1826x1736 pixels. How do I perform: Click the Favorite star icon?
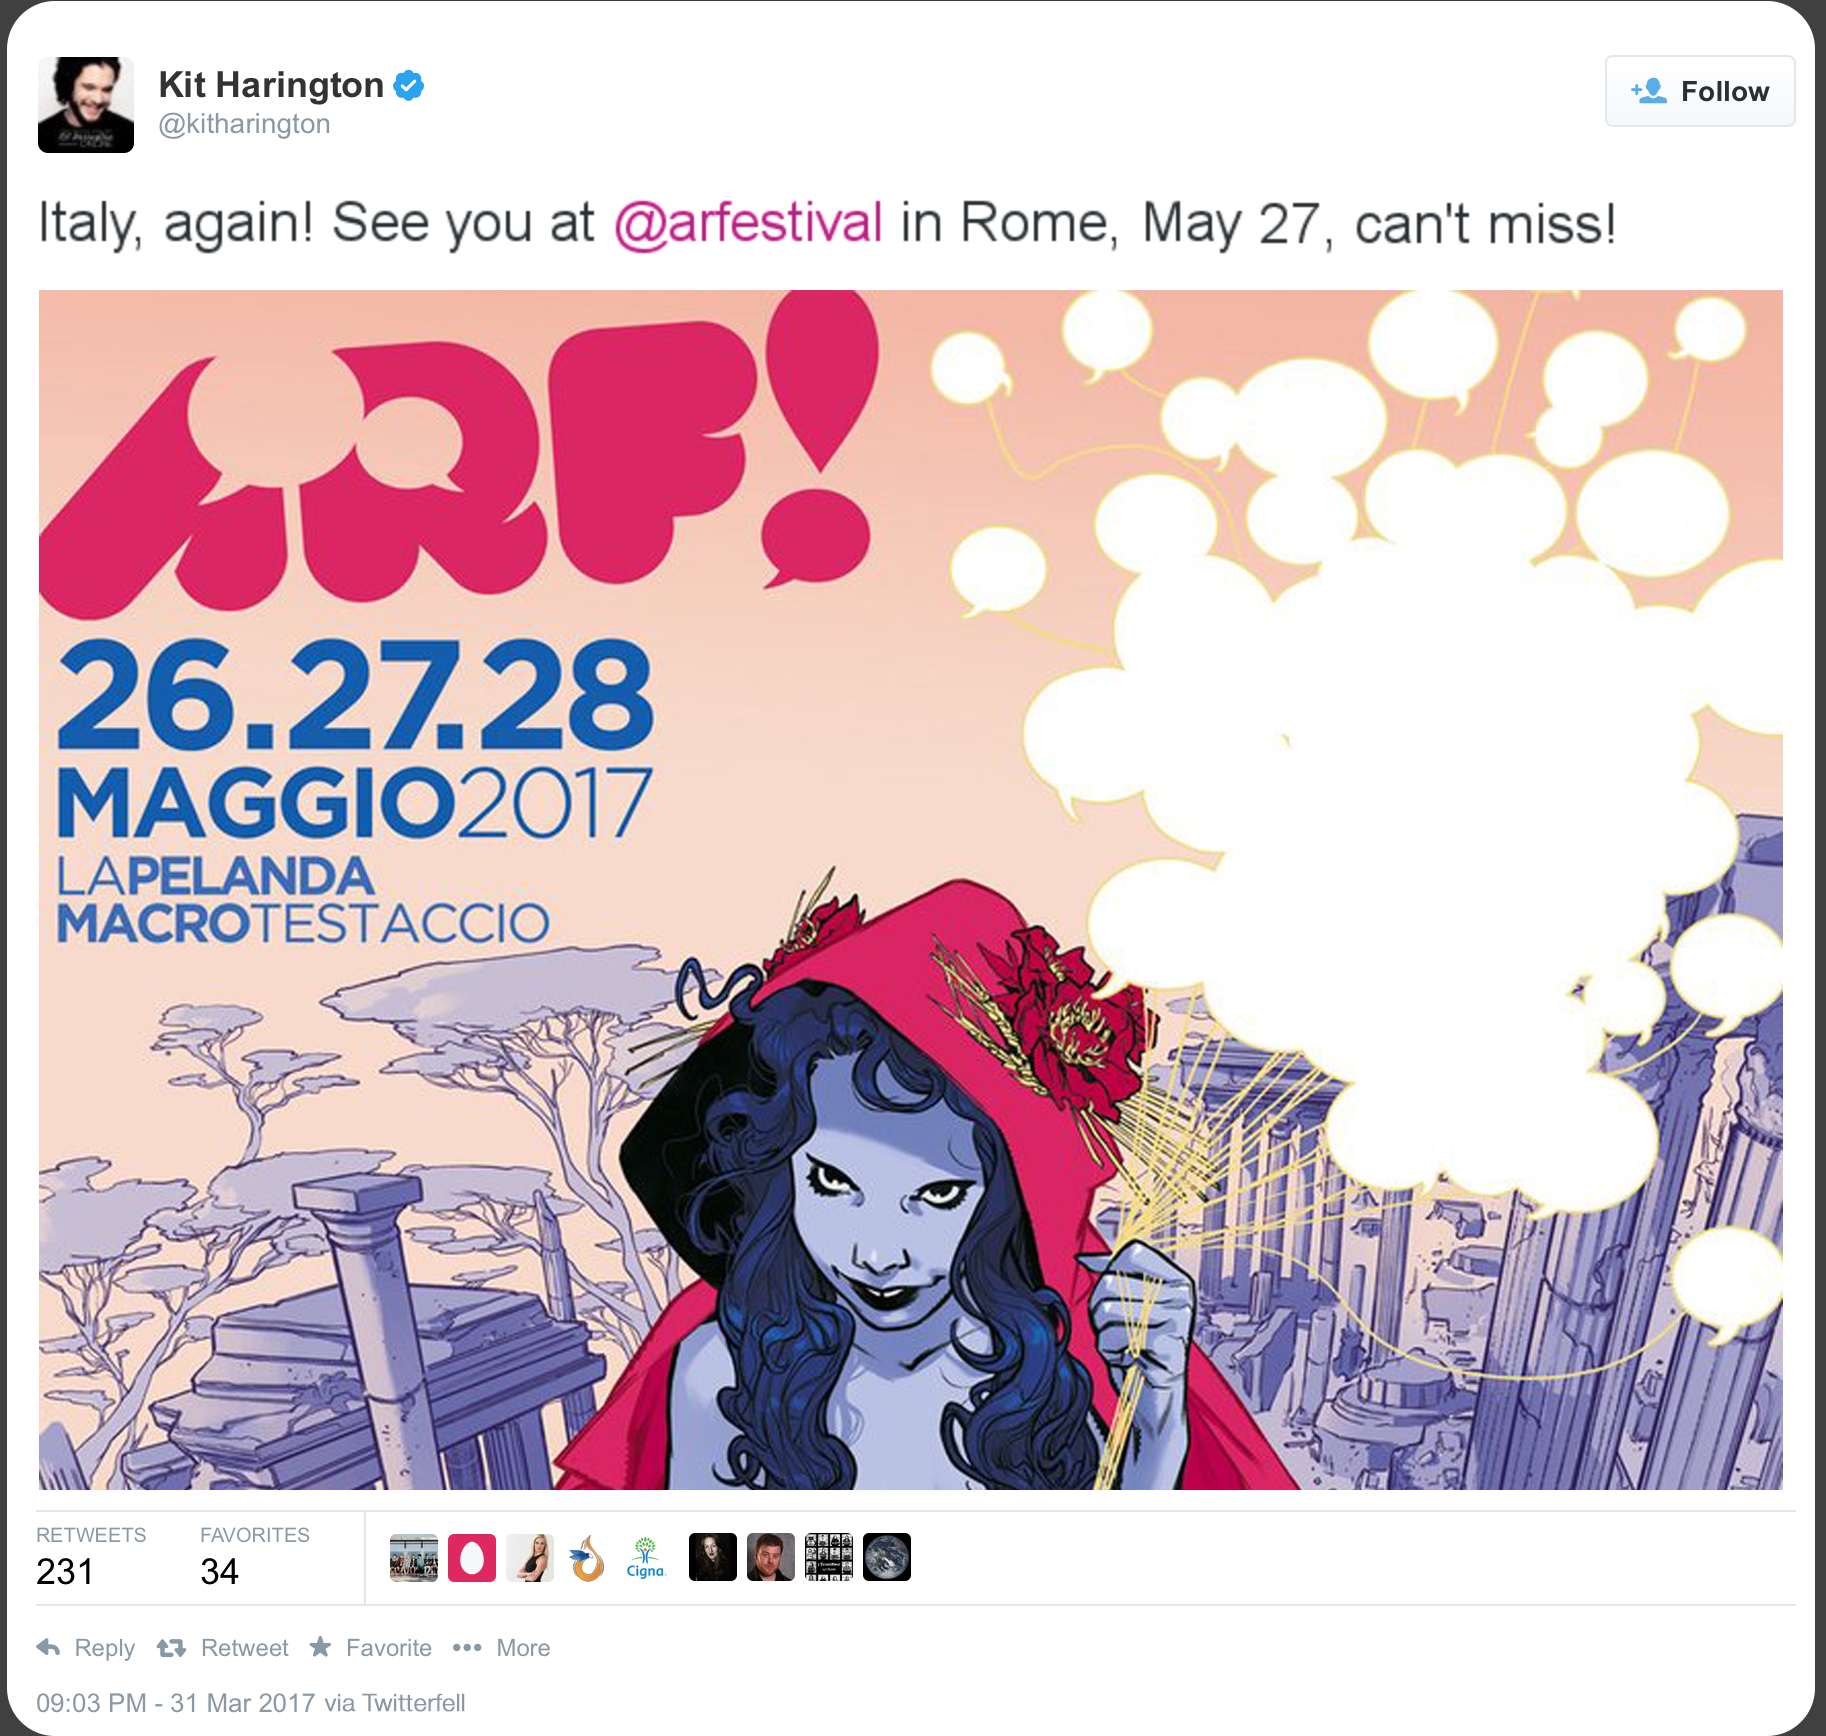pos(320,1646)
